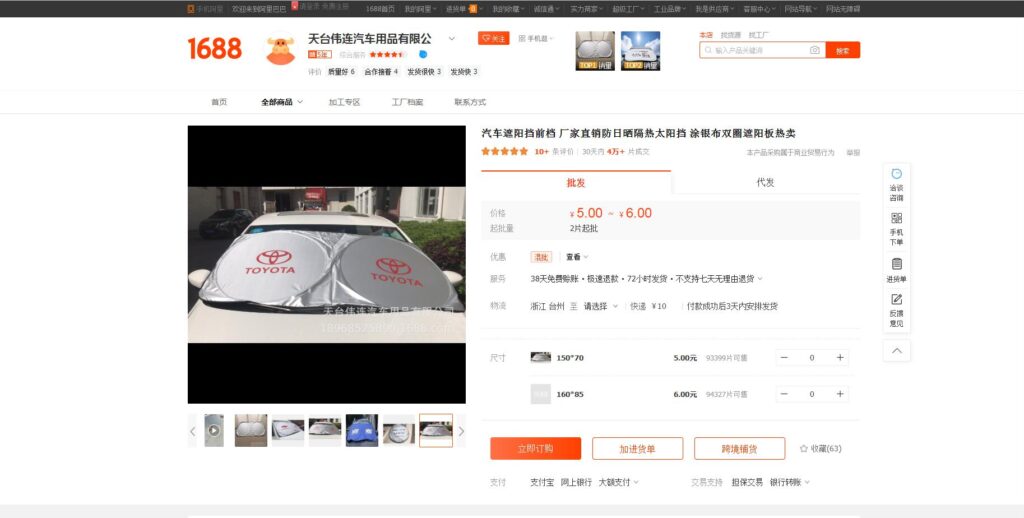Click the 160*85 size swatch image

tap(541, 394)
